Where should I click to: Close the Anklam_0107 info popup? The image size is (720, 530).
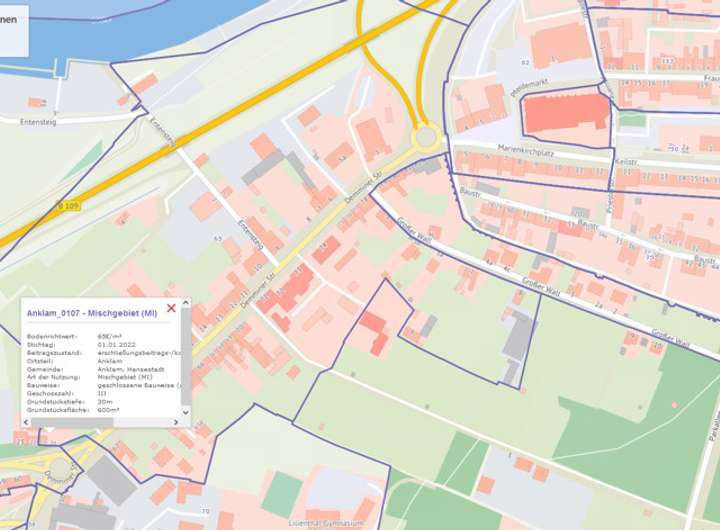tap(171, 308)
